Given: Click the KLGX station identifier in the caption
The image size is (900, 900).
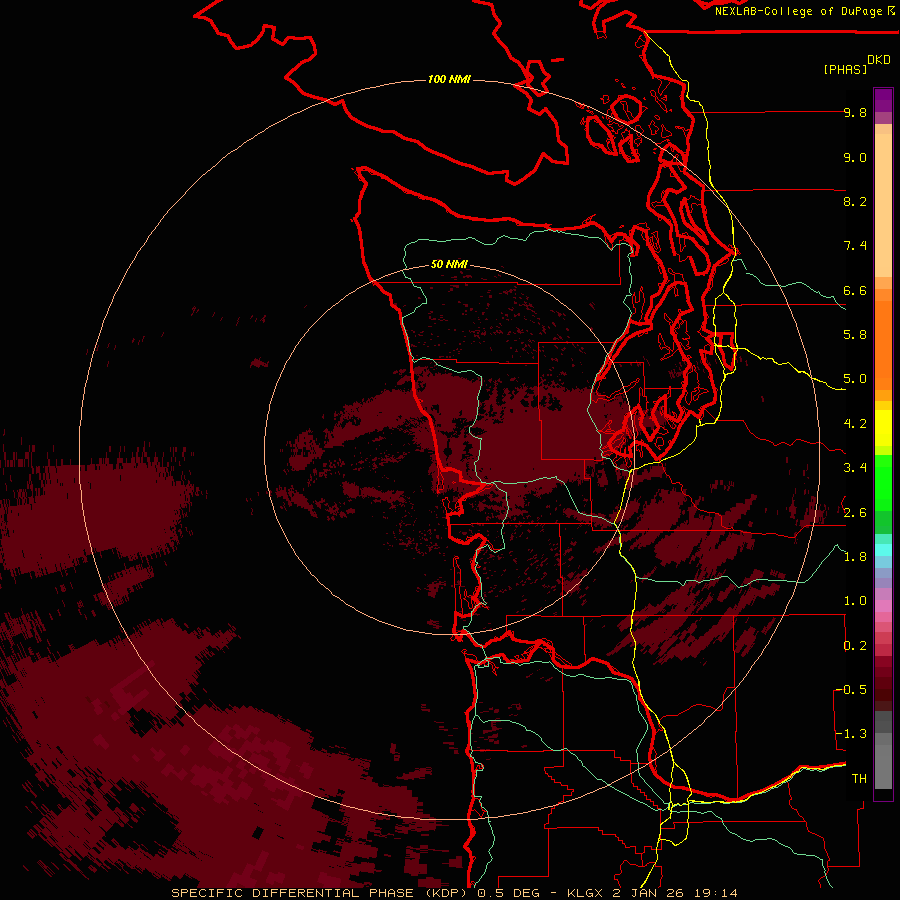Looking at the screenshot, I should pyautogui.click(x=585, y=893).
